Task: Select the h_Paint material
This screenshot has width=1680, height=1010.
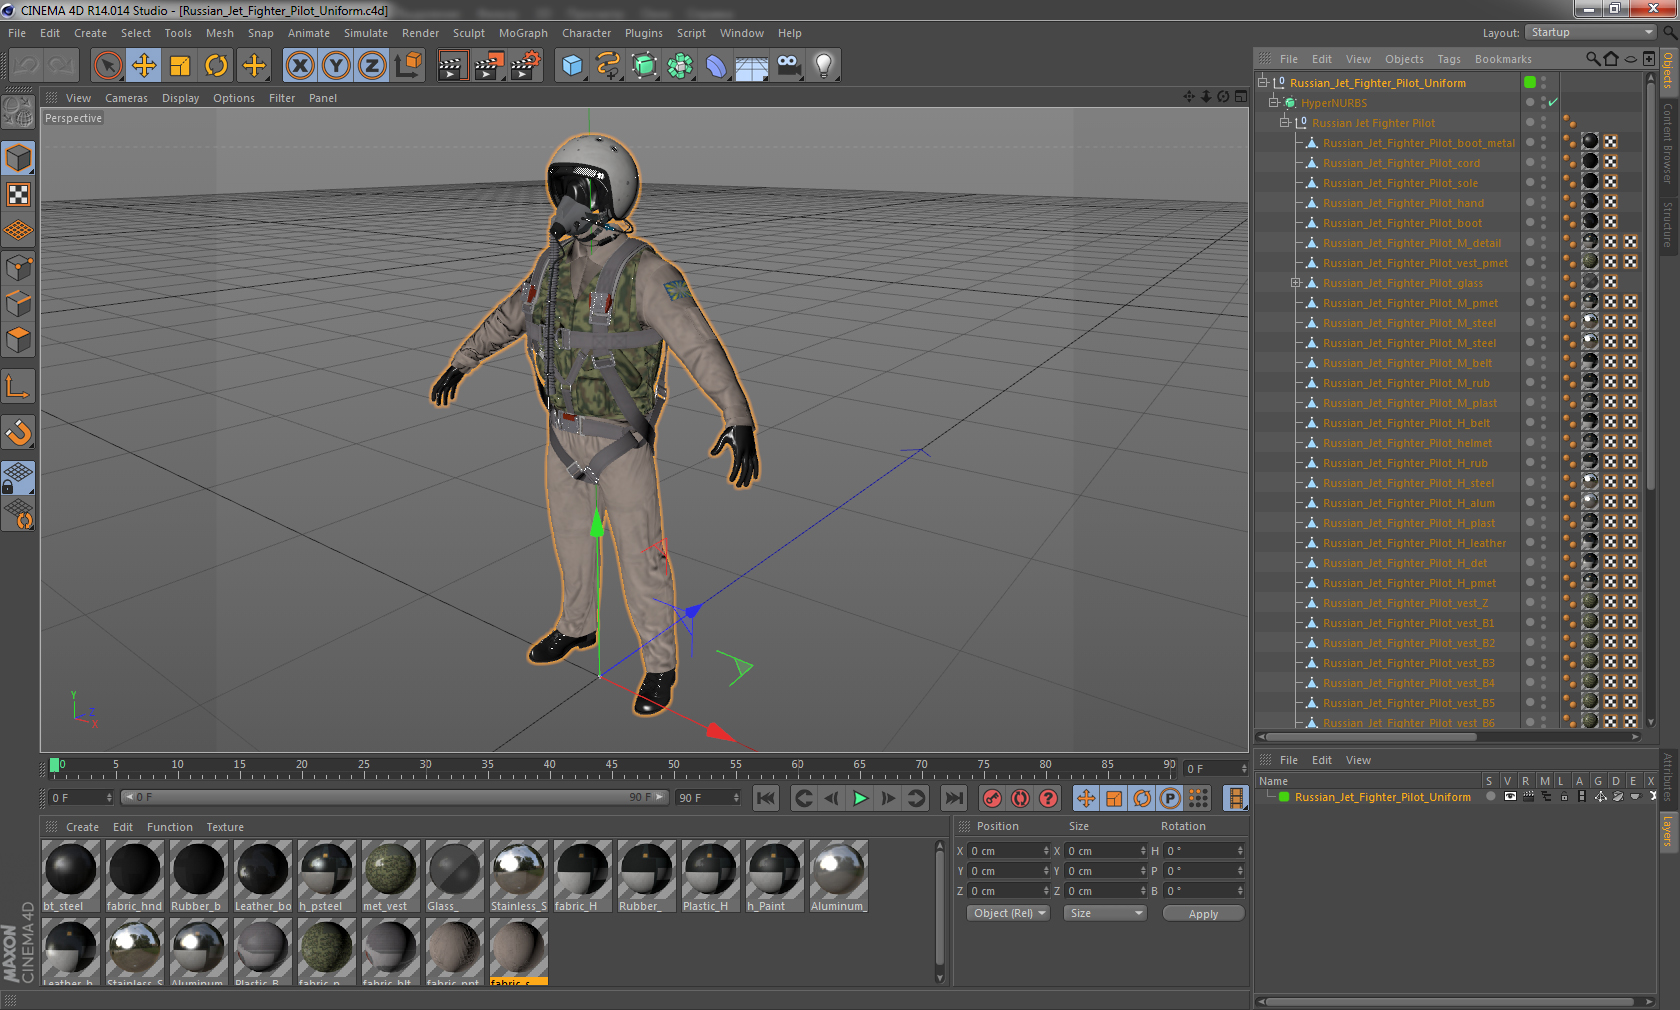Action: point(775,876)
